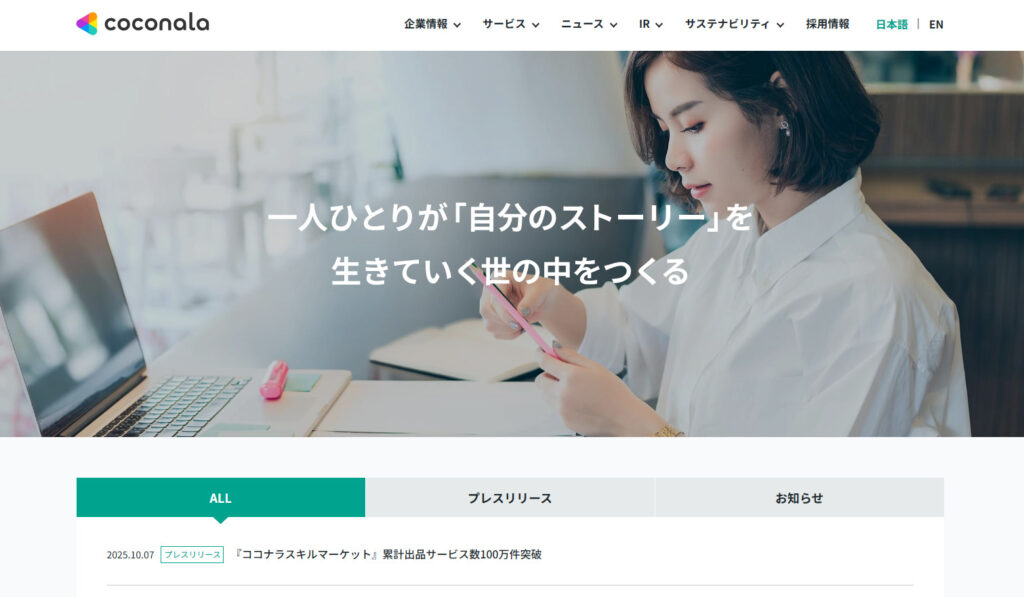Screen dimensions: 1024x597
Task: Open the ニュース menu item
Action: click(582, 24)
